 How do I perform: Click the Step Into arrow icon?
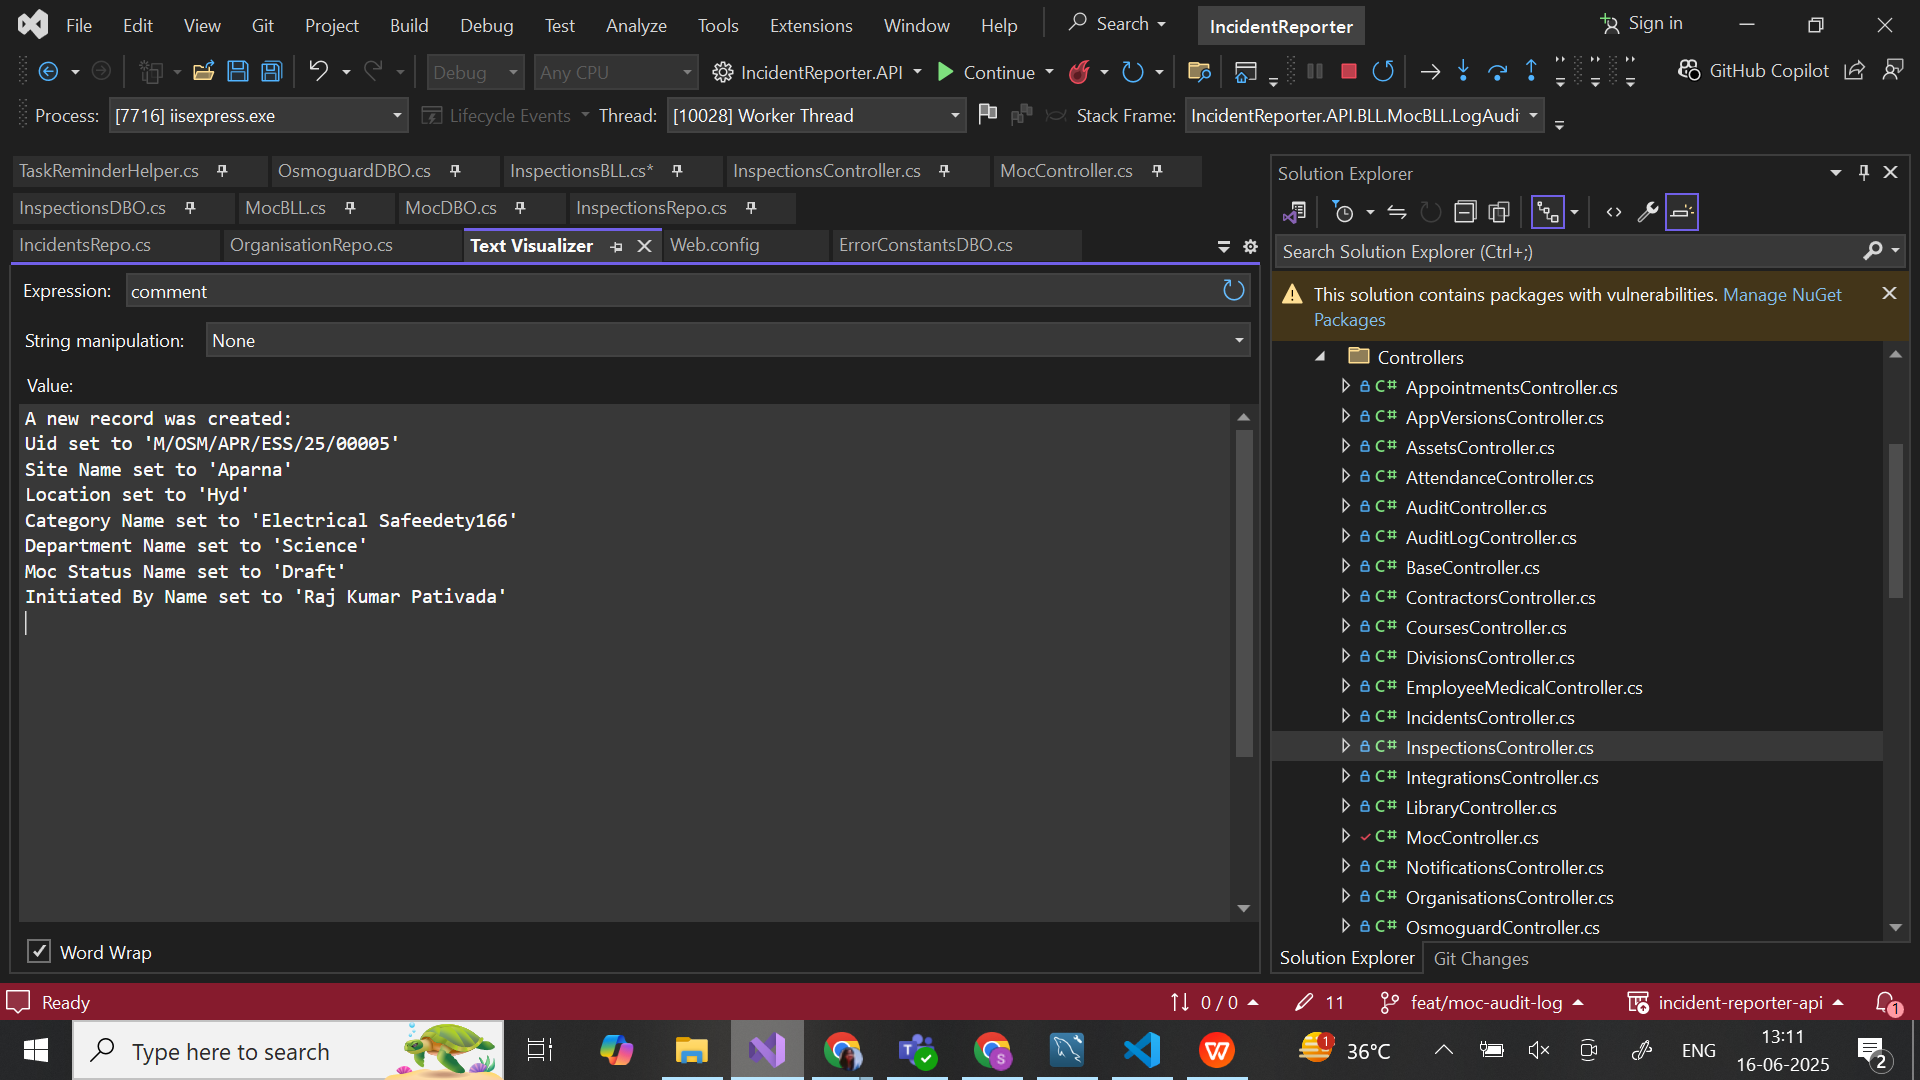point(1463,71)
